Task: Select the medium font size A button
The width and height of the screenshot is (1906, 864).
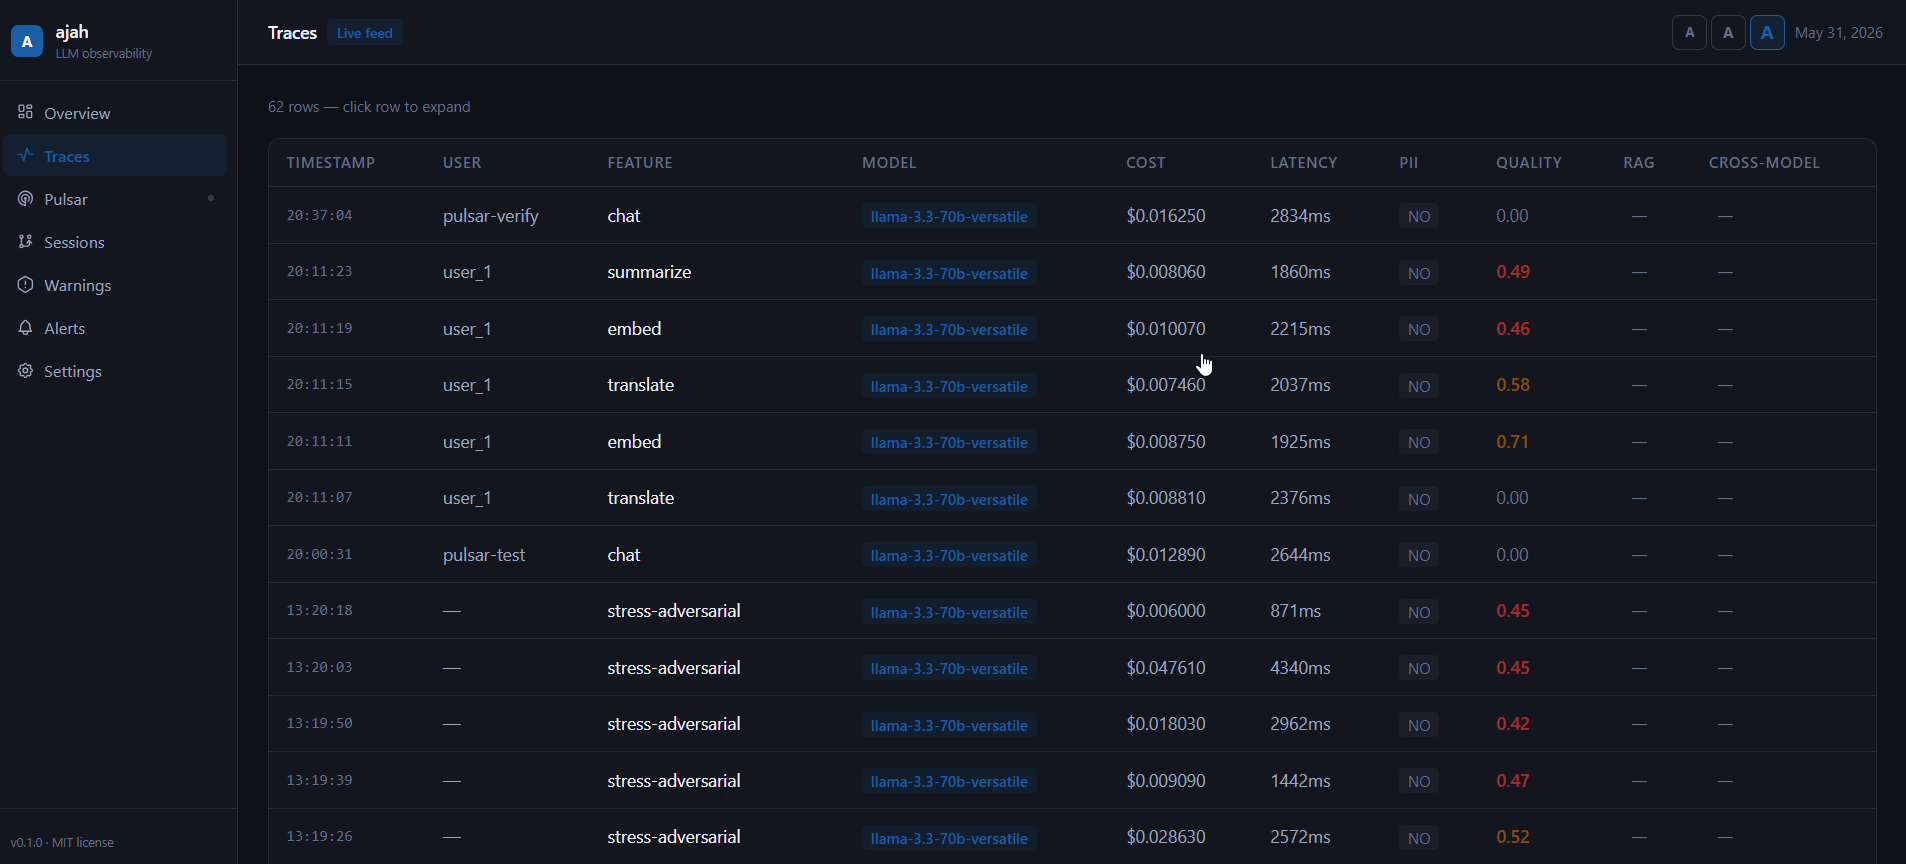Action: (x=1728, y=33)
